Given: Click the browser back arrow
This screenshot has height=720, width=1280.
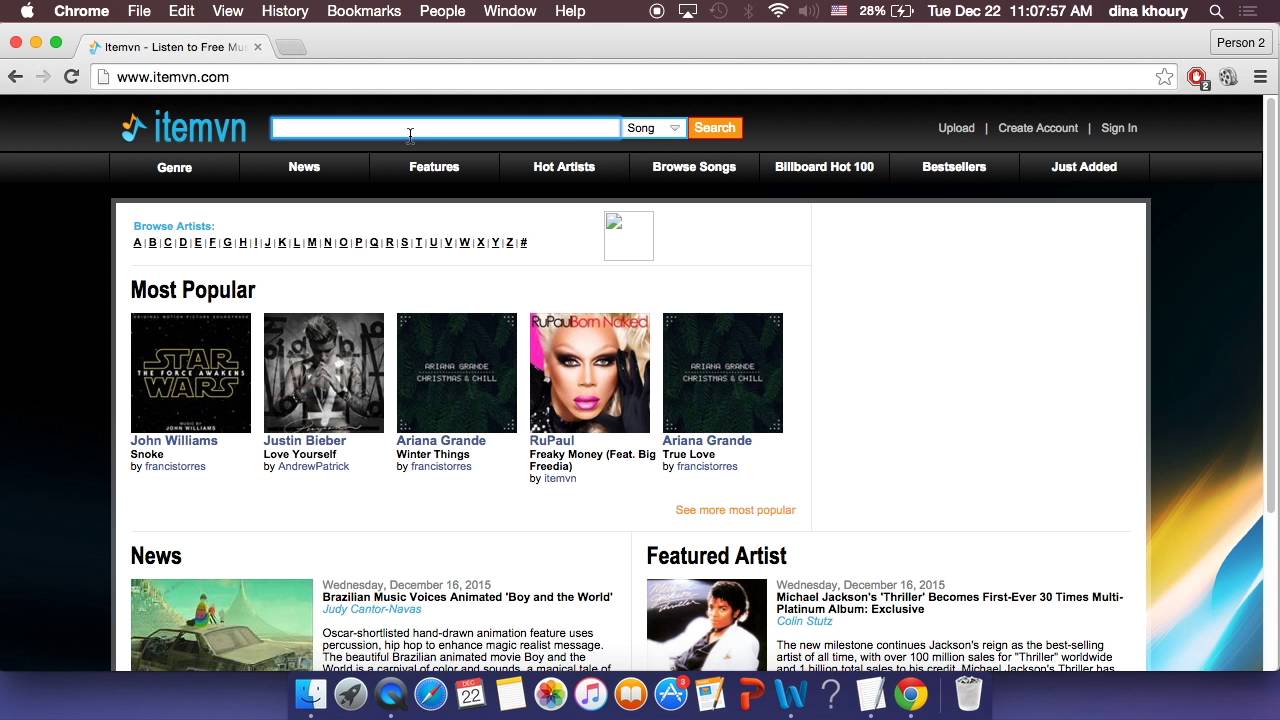Looking at the screenshot, I should tap(15, 77).
